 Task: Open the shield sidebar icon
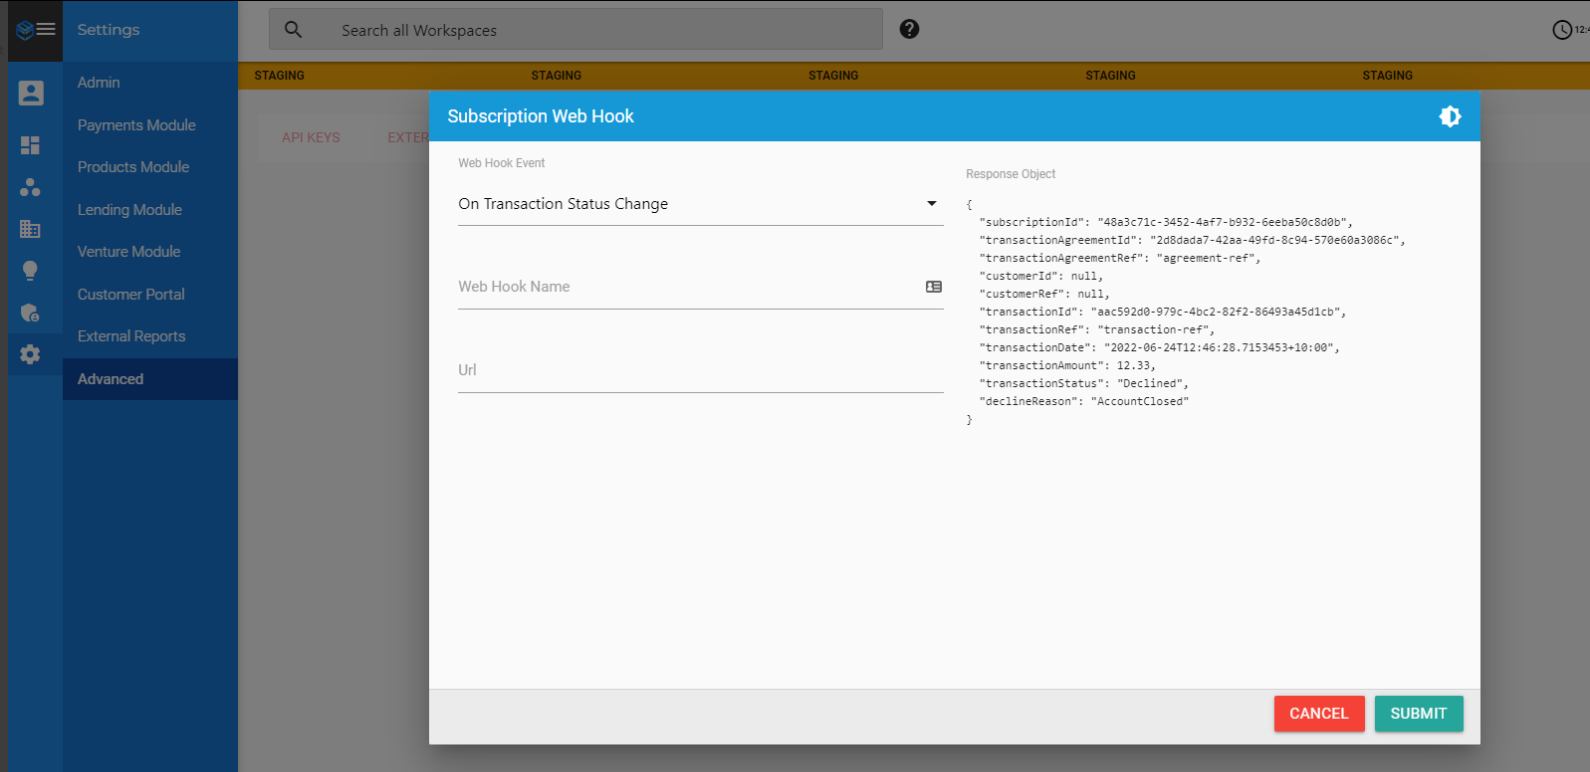(30, 313)
